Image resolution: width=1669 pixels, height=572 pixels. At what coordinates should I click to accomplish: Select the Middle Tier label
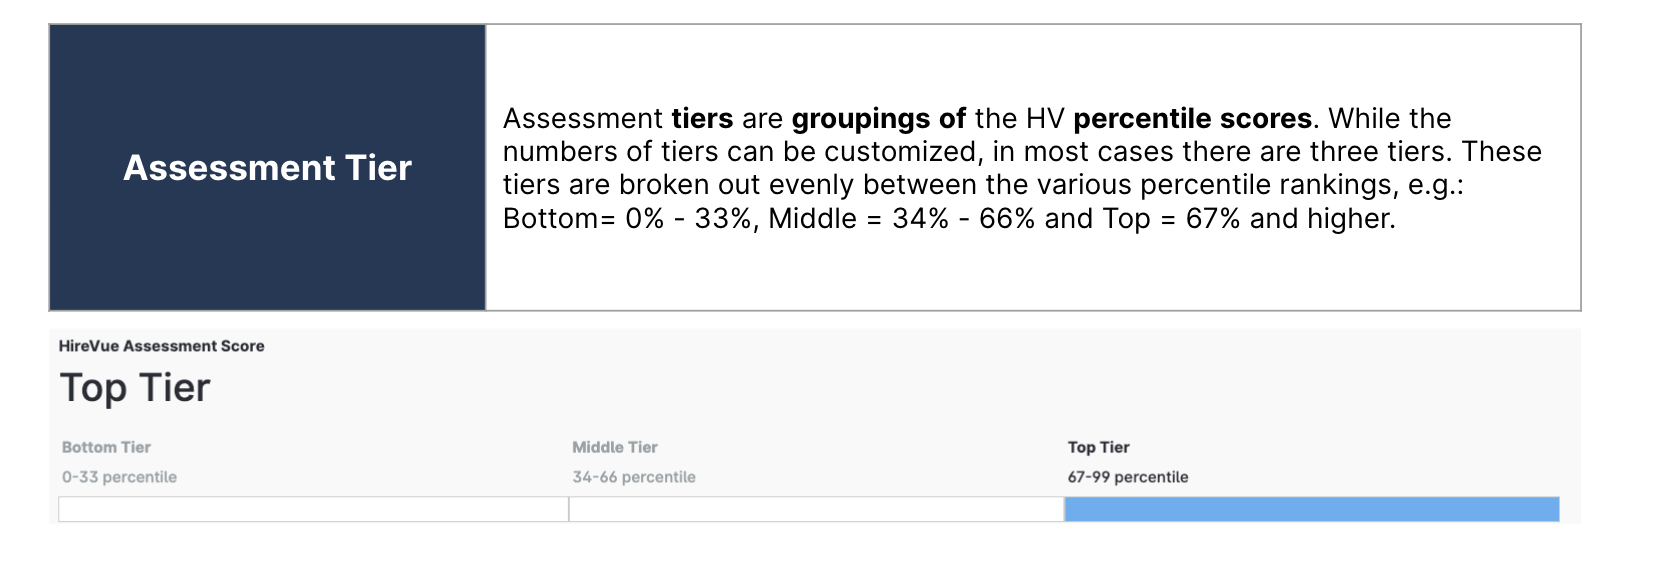[x=615, y=447]
